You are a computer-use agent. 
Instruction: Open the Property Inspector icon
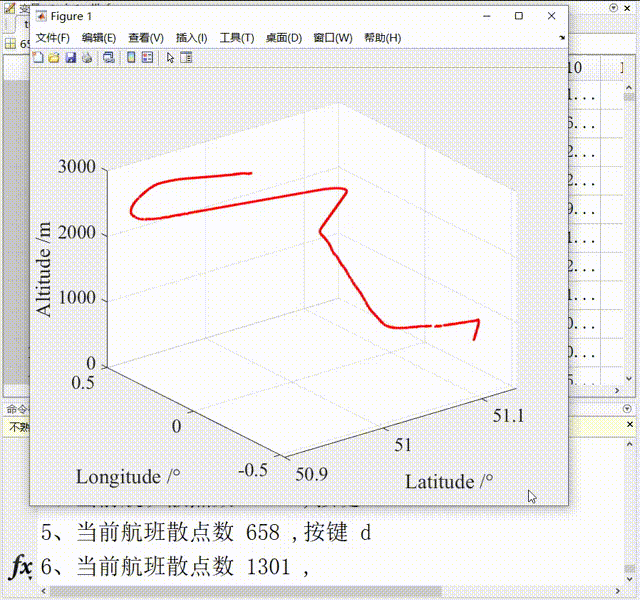point(186,58)
